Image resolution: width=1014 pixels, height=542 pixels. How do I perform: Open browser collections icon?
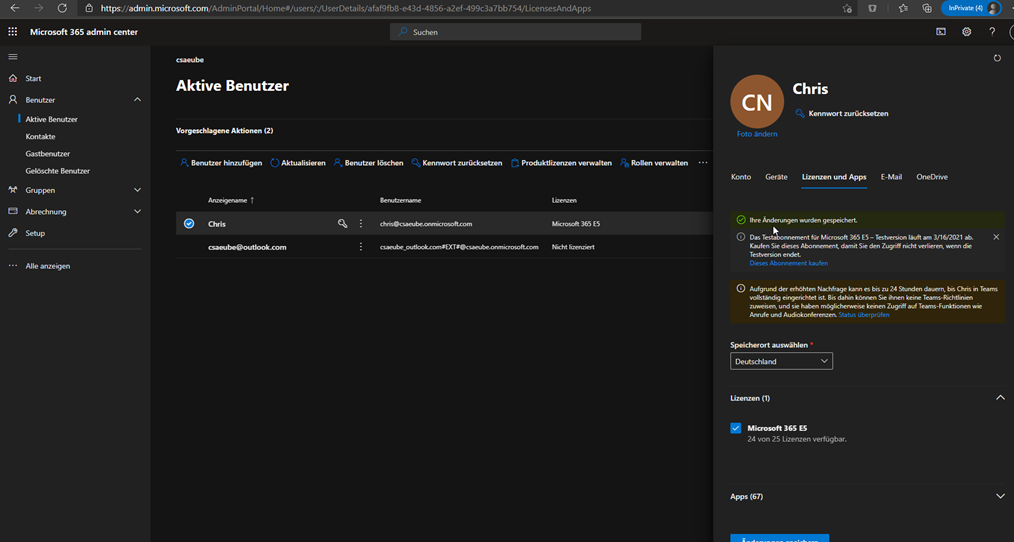pyautogui.click(x=927, y=8)
